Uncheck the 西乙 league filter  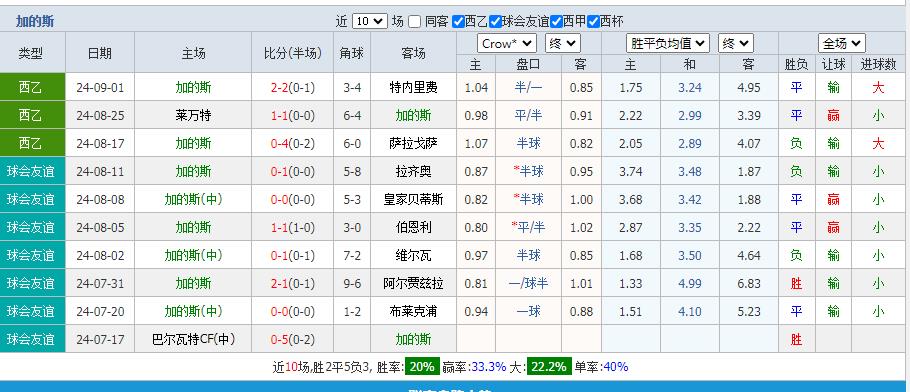(x=458, y=21)
